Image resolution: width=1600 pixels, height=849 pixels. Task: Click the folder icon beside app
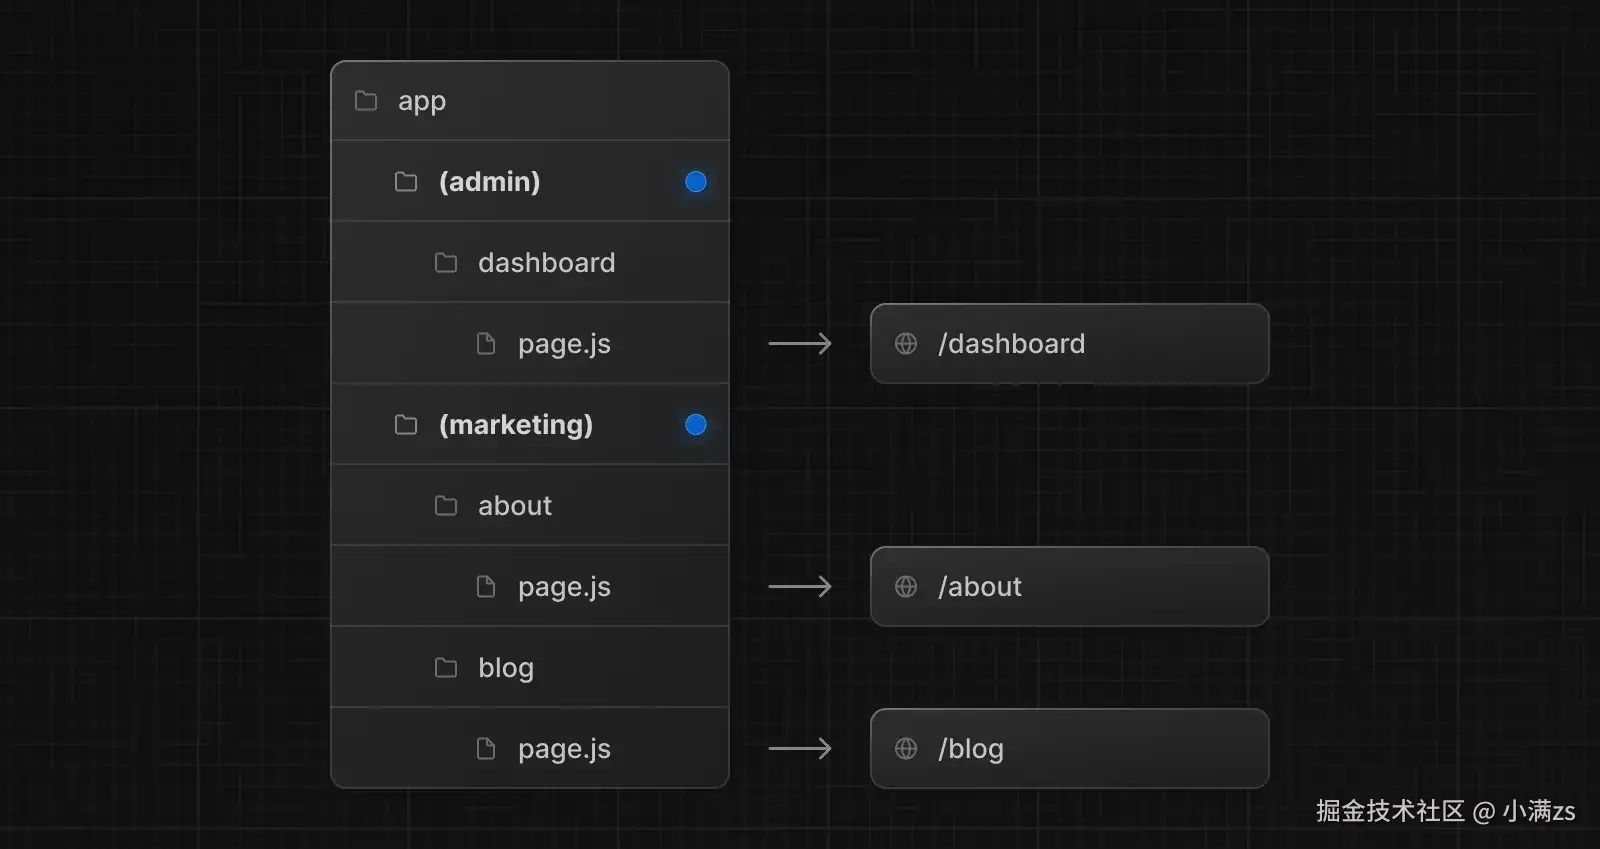pos(366,101)
